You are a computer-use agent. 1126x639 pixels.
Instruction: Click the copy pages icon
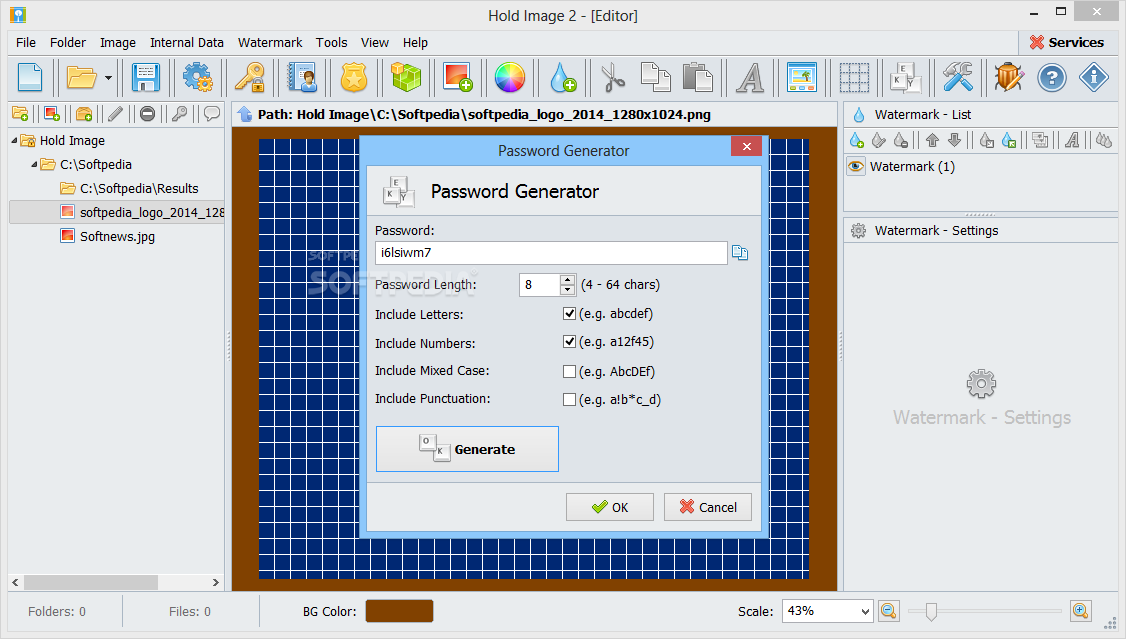point(656,77)
